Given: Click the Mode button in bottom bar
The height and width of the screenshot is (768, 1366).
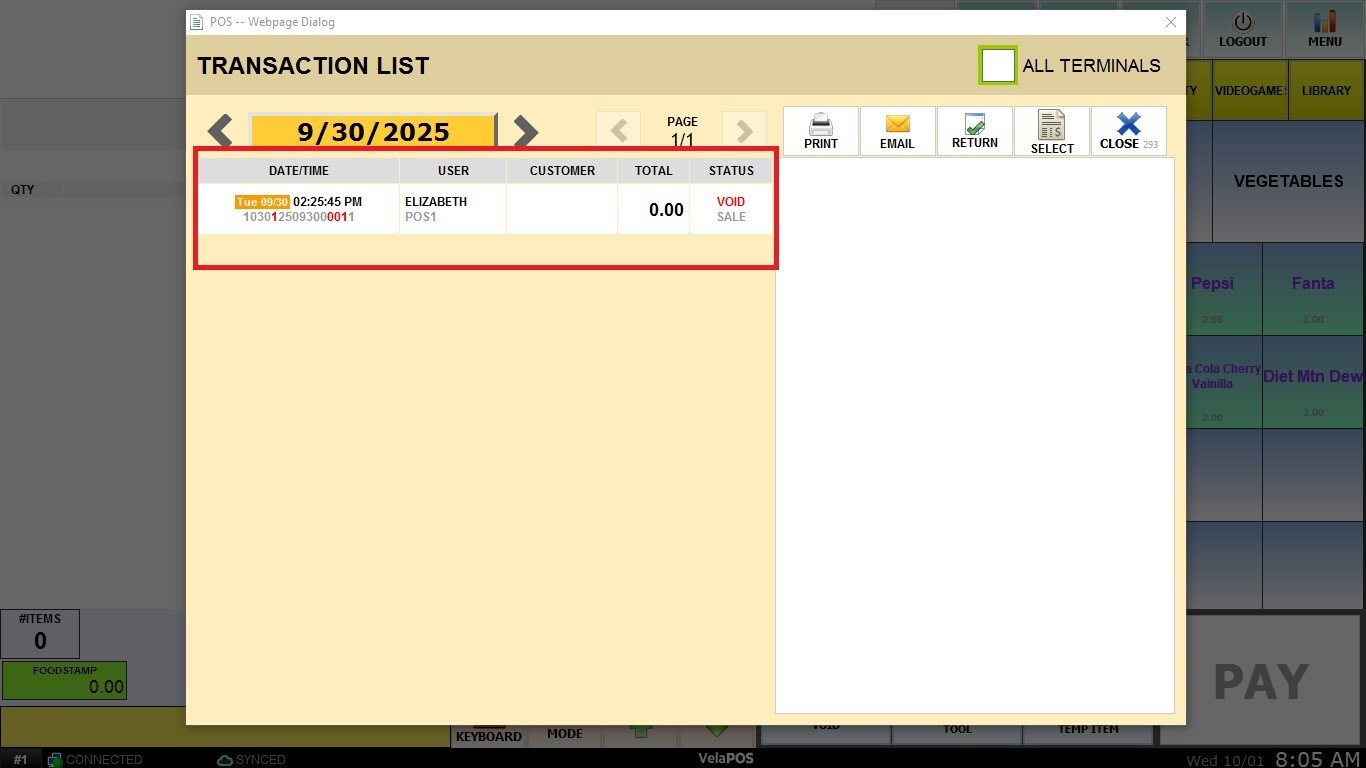Looking at the screenshot, I should (564, 734).
